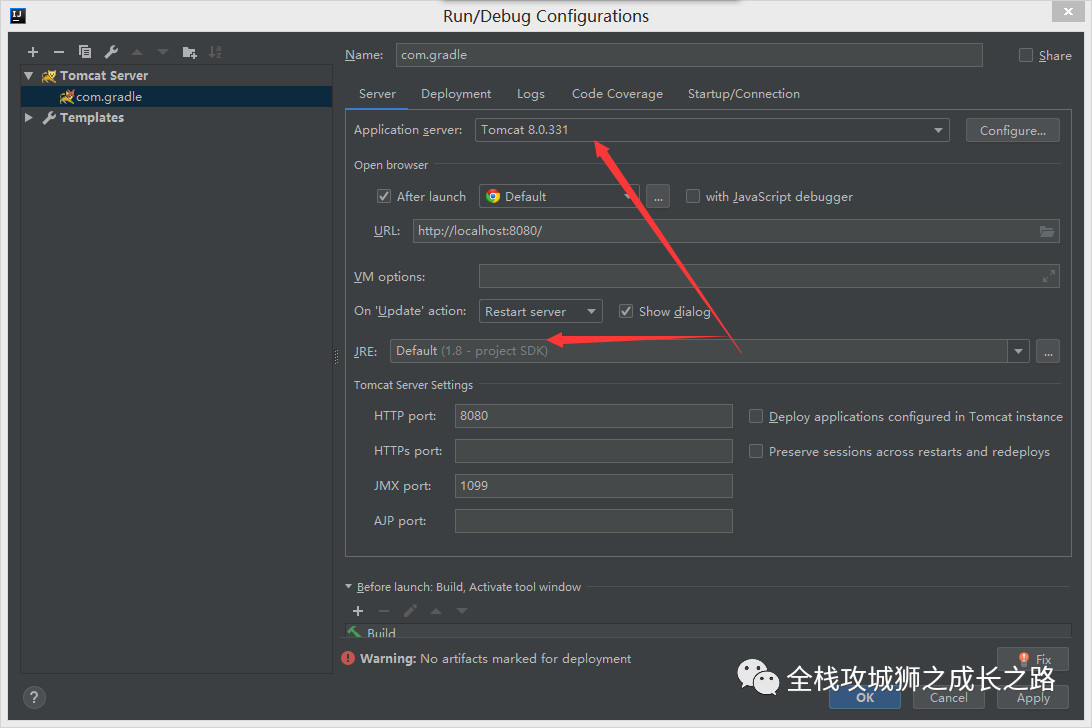
Task: Click the IntelliJ logo in title bar
Action: (x=17, y=15)
